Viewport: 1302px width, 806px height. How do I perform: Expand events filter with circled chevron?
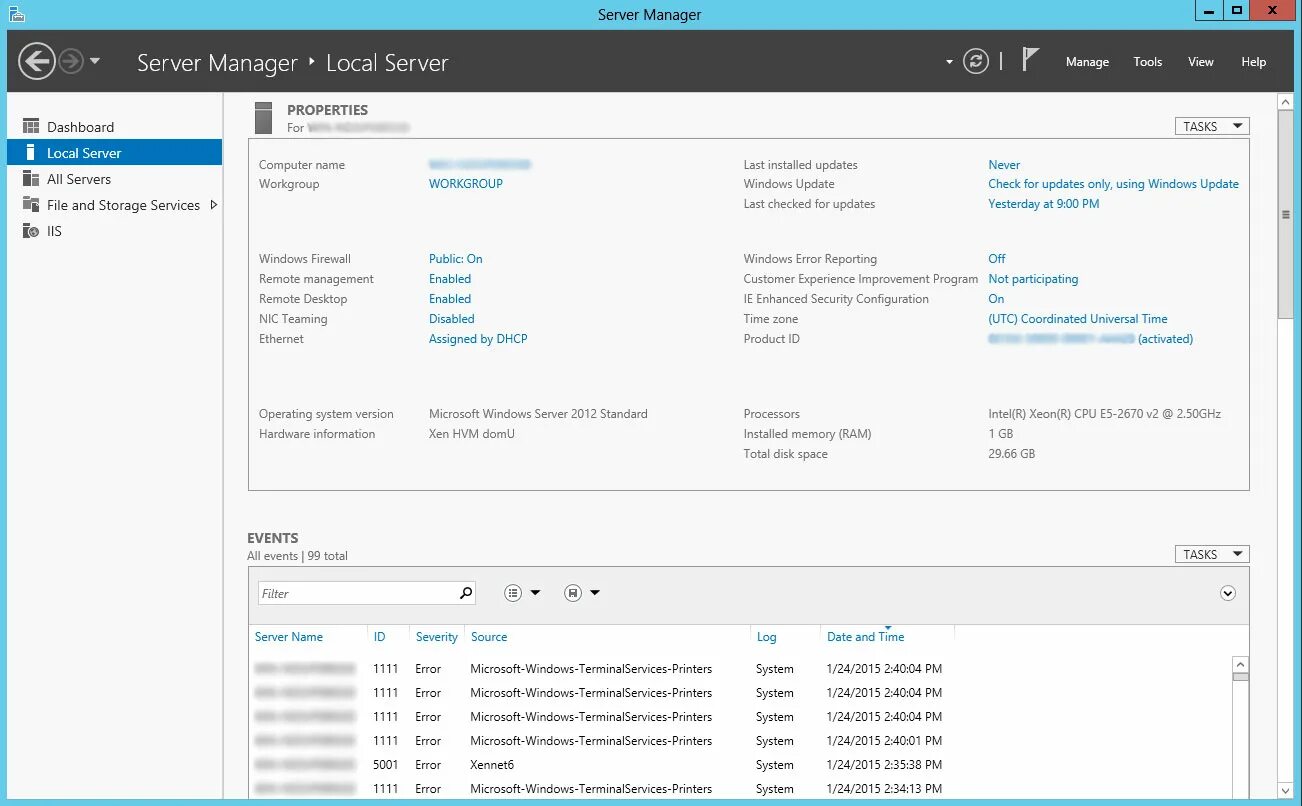pyautogui.click(x=1228, y=593)
